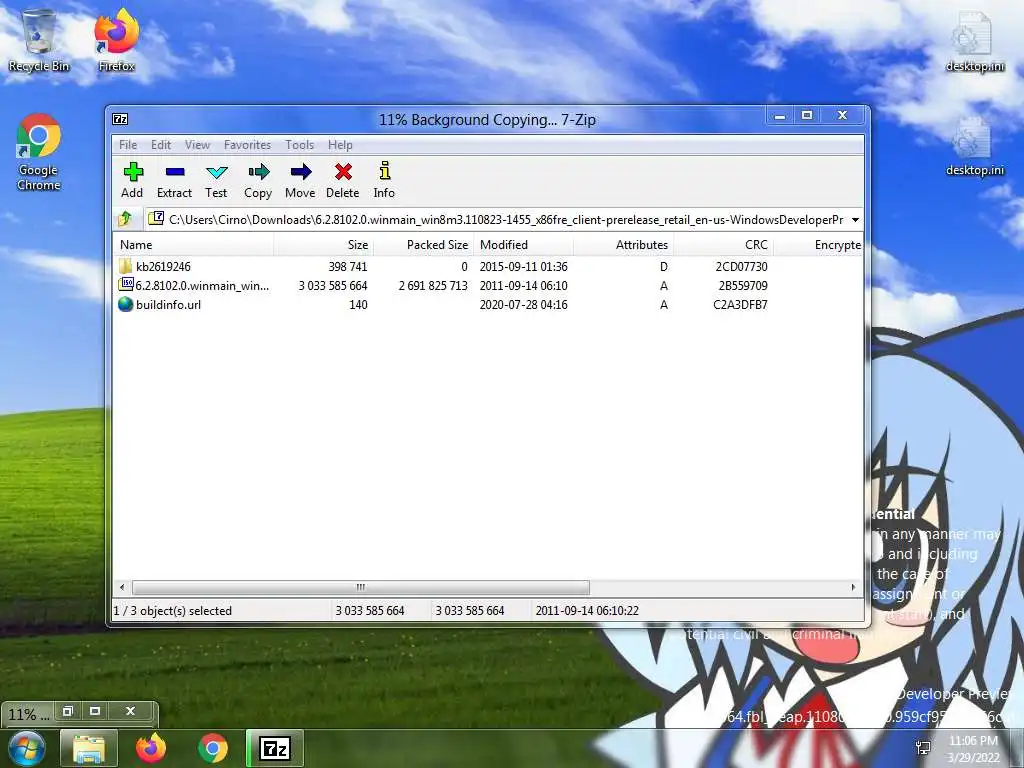Open the File menu
The width and height of the screenshot is (1024, 768).
pyautogui.click(x=128, y=145)
